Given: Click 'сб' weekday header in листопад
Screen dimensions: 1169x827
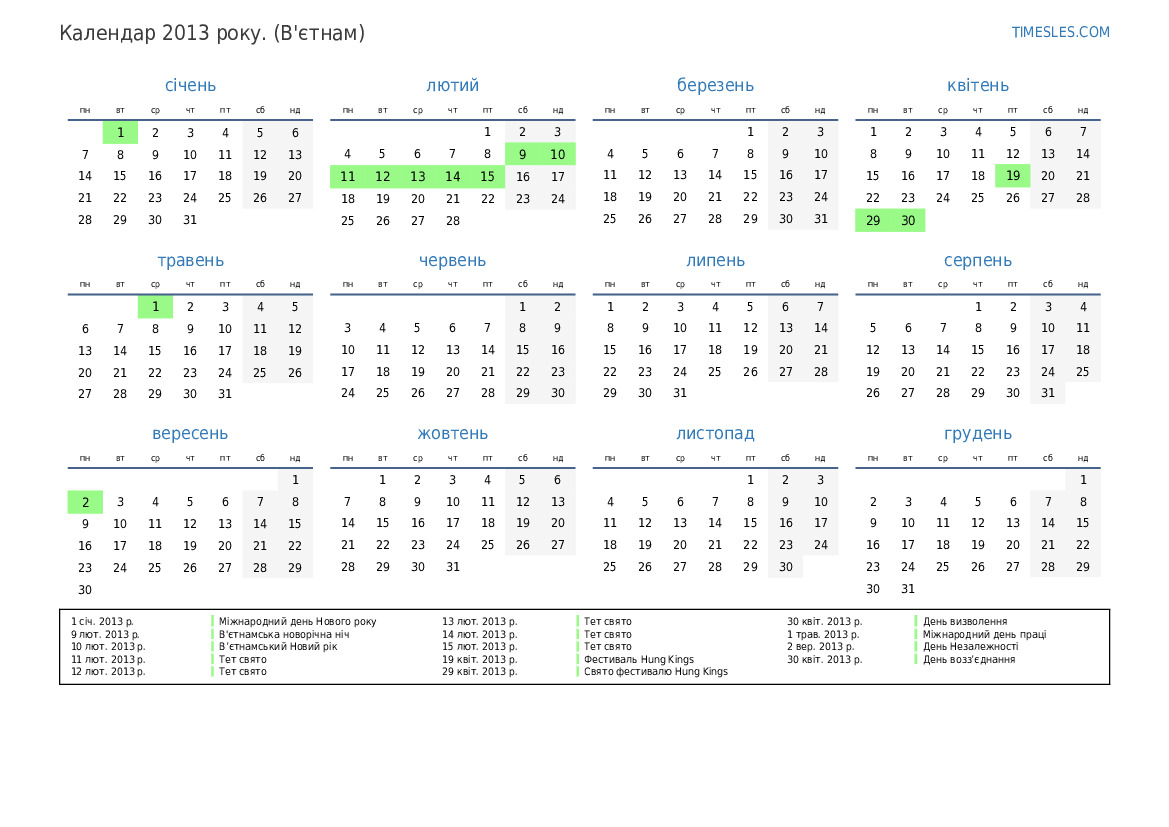Looking at the screenshot, I should (785, 459).
